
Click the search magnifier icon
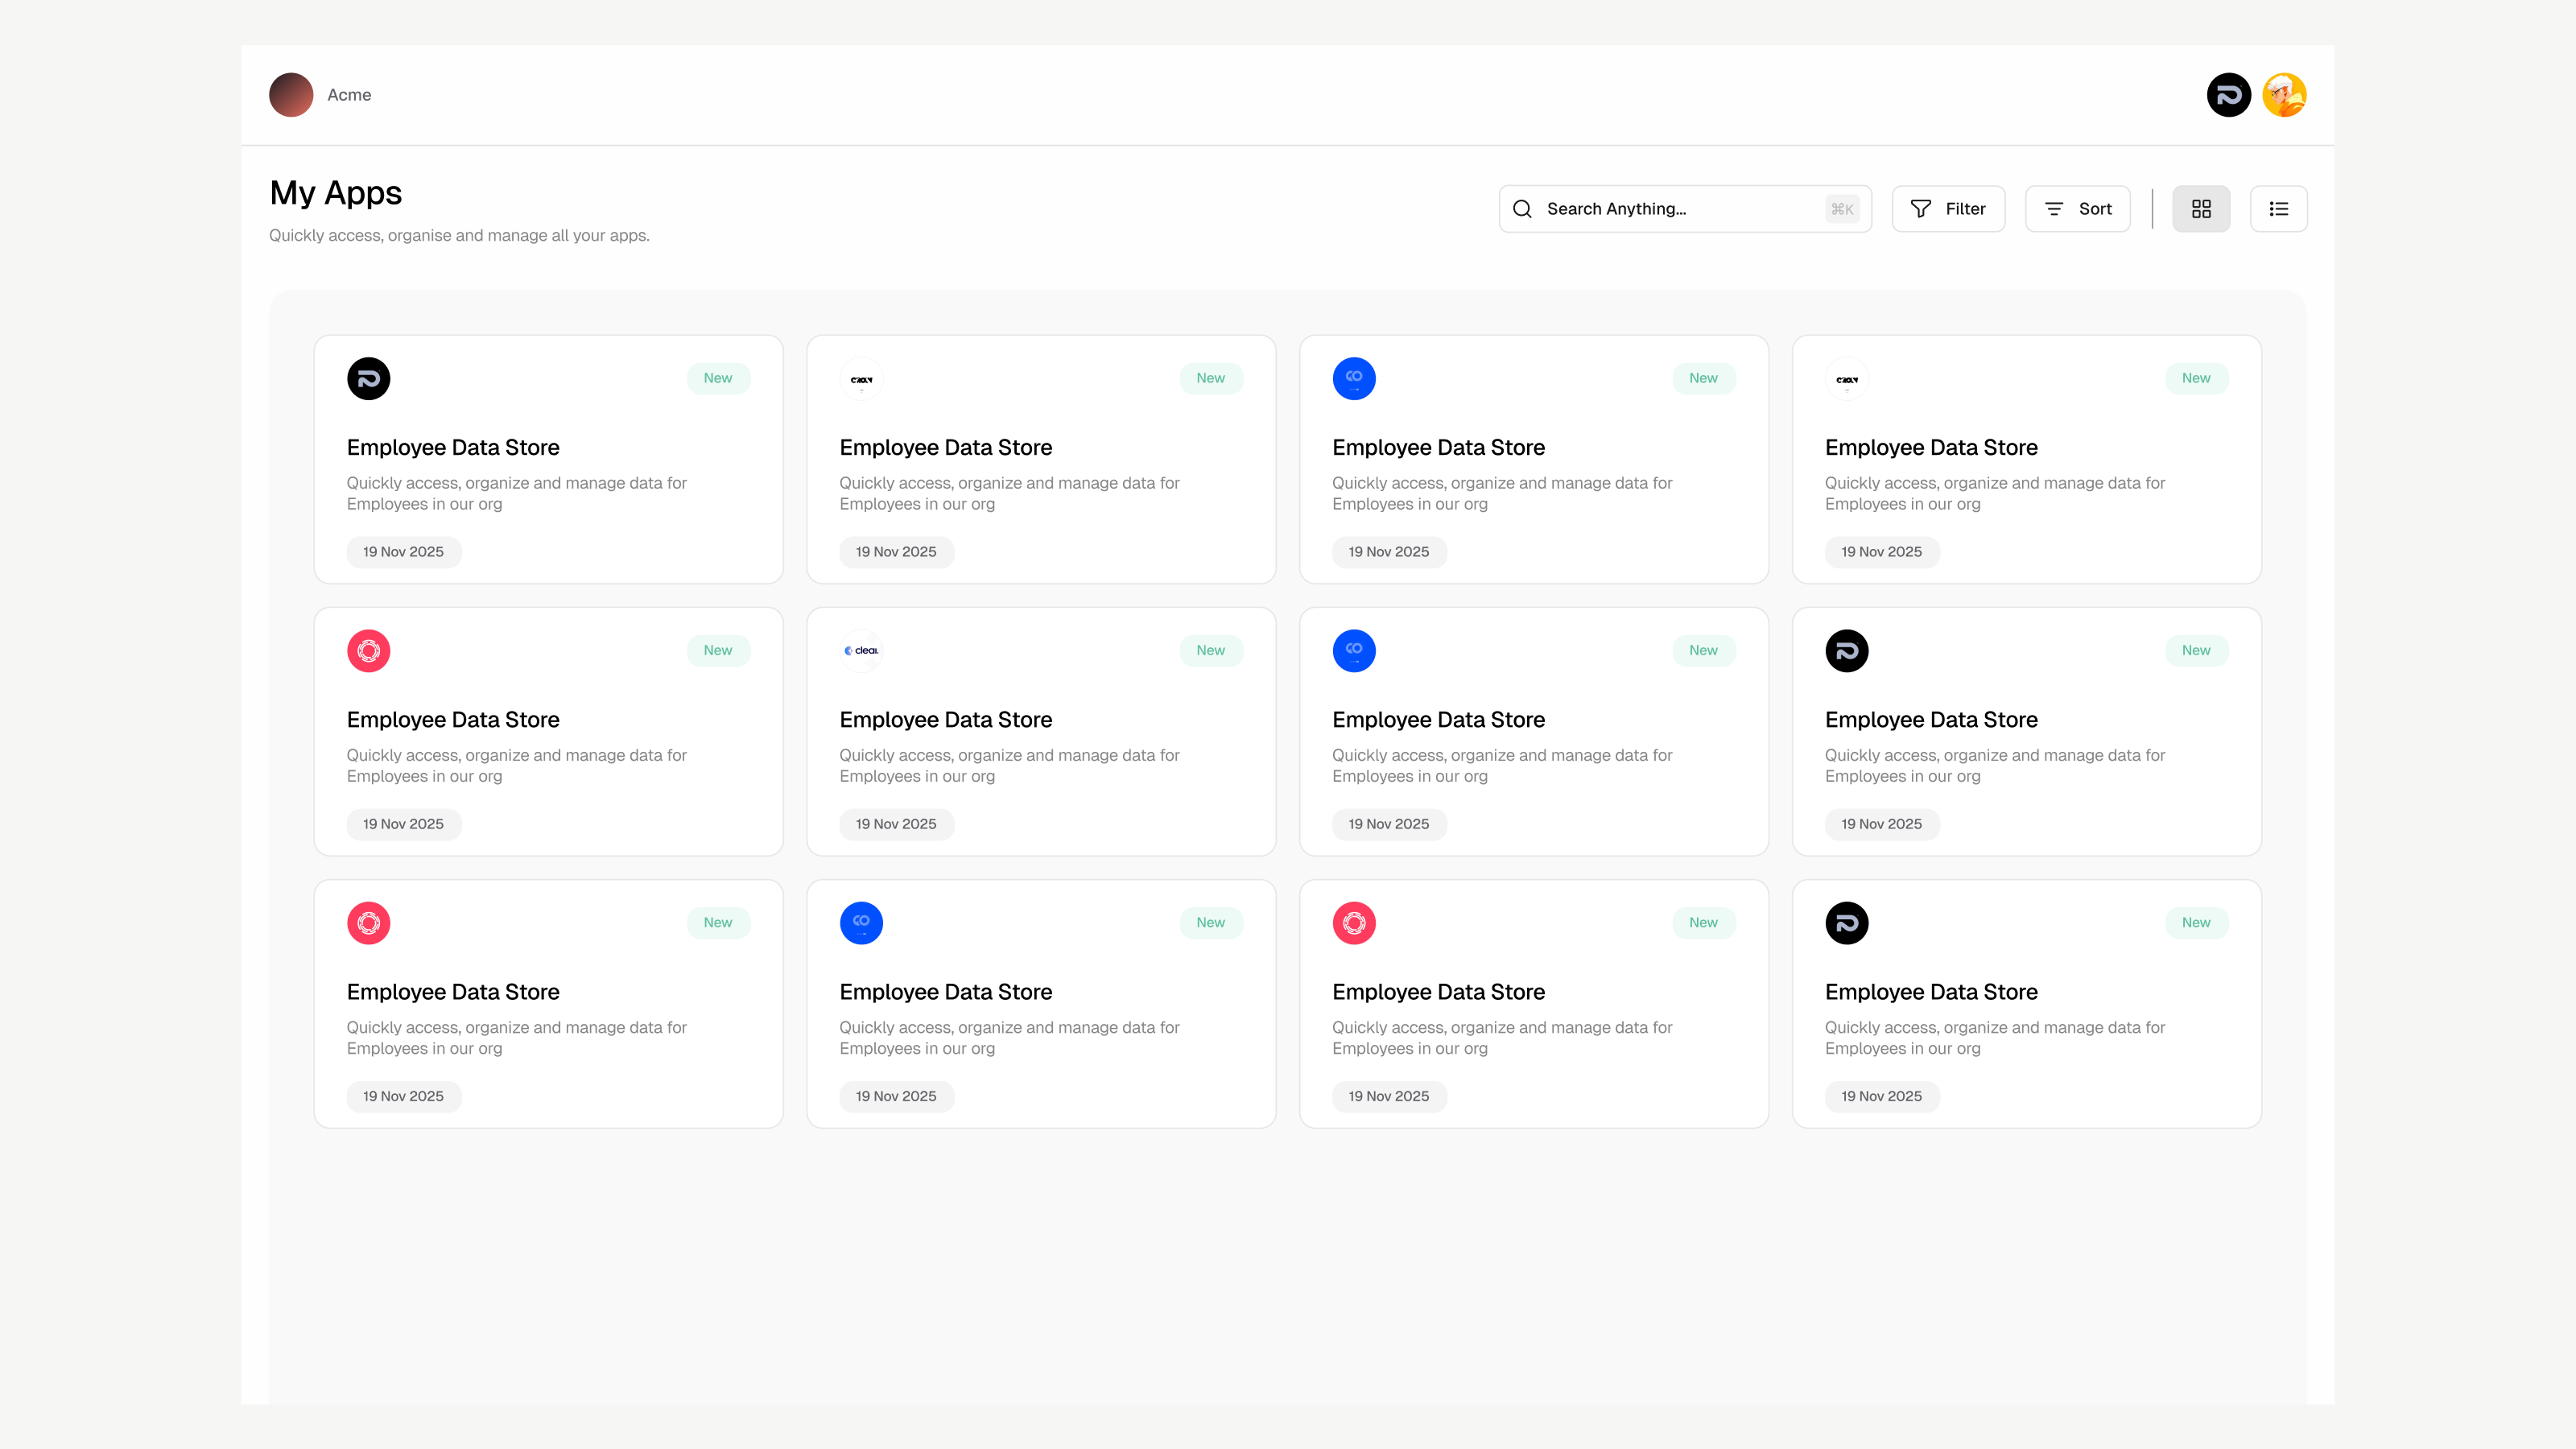coord(1522,209)
